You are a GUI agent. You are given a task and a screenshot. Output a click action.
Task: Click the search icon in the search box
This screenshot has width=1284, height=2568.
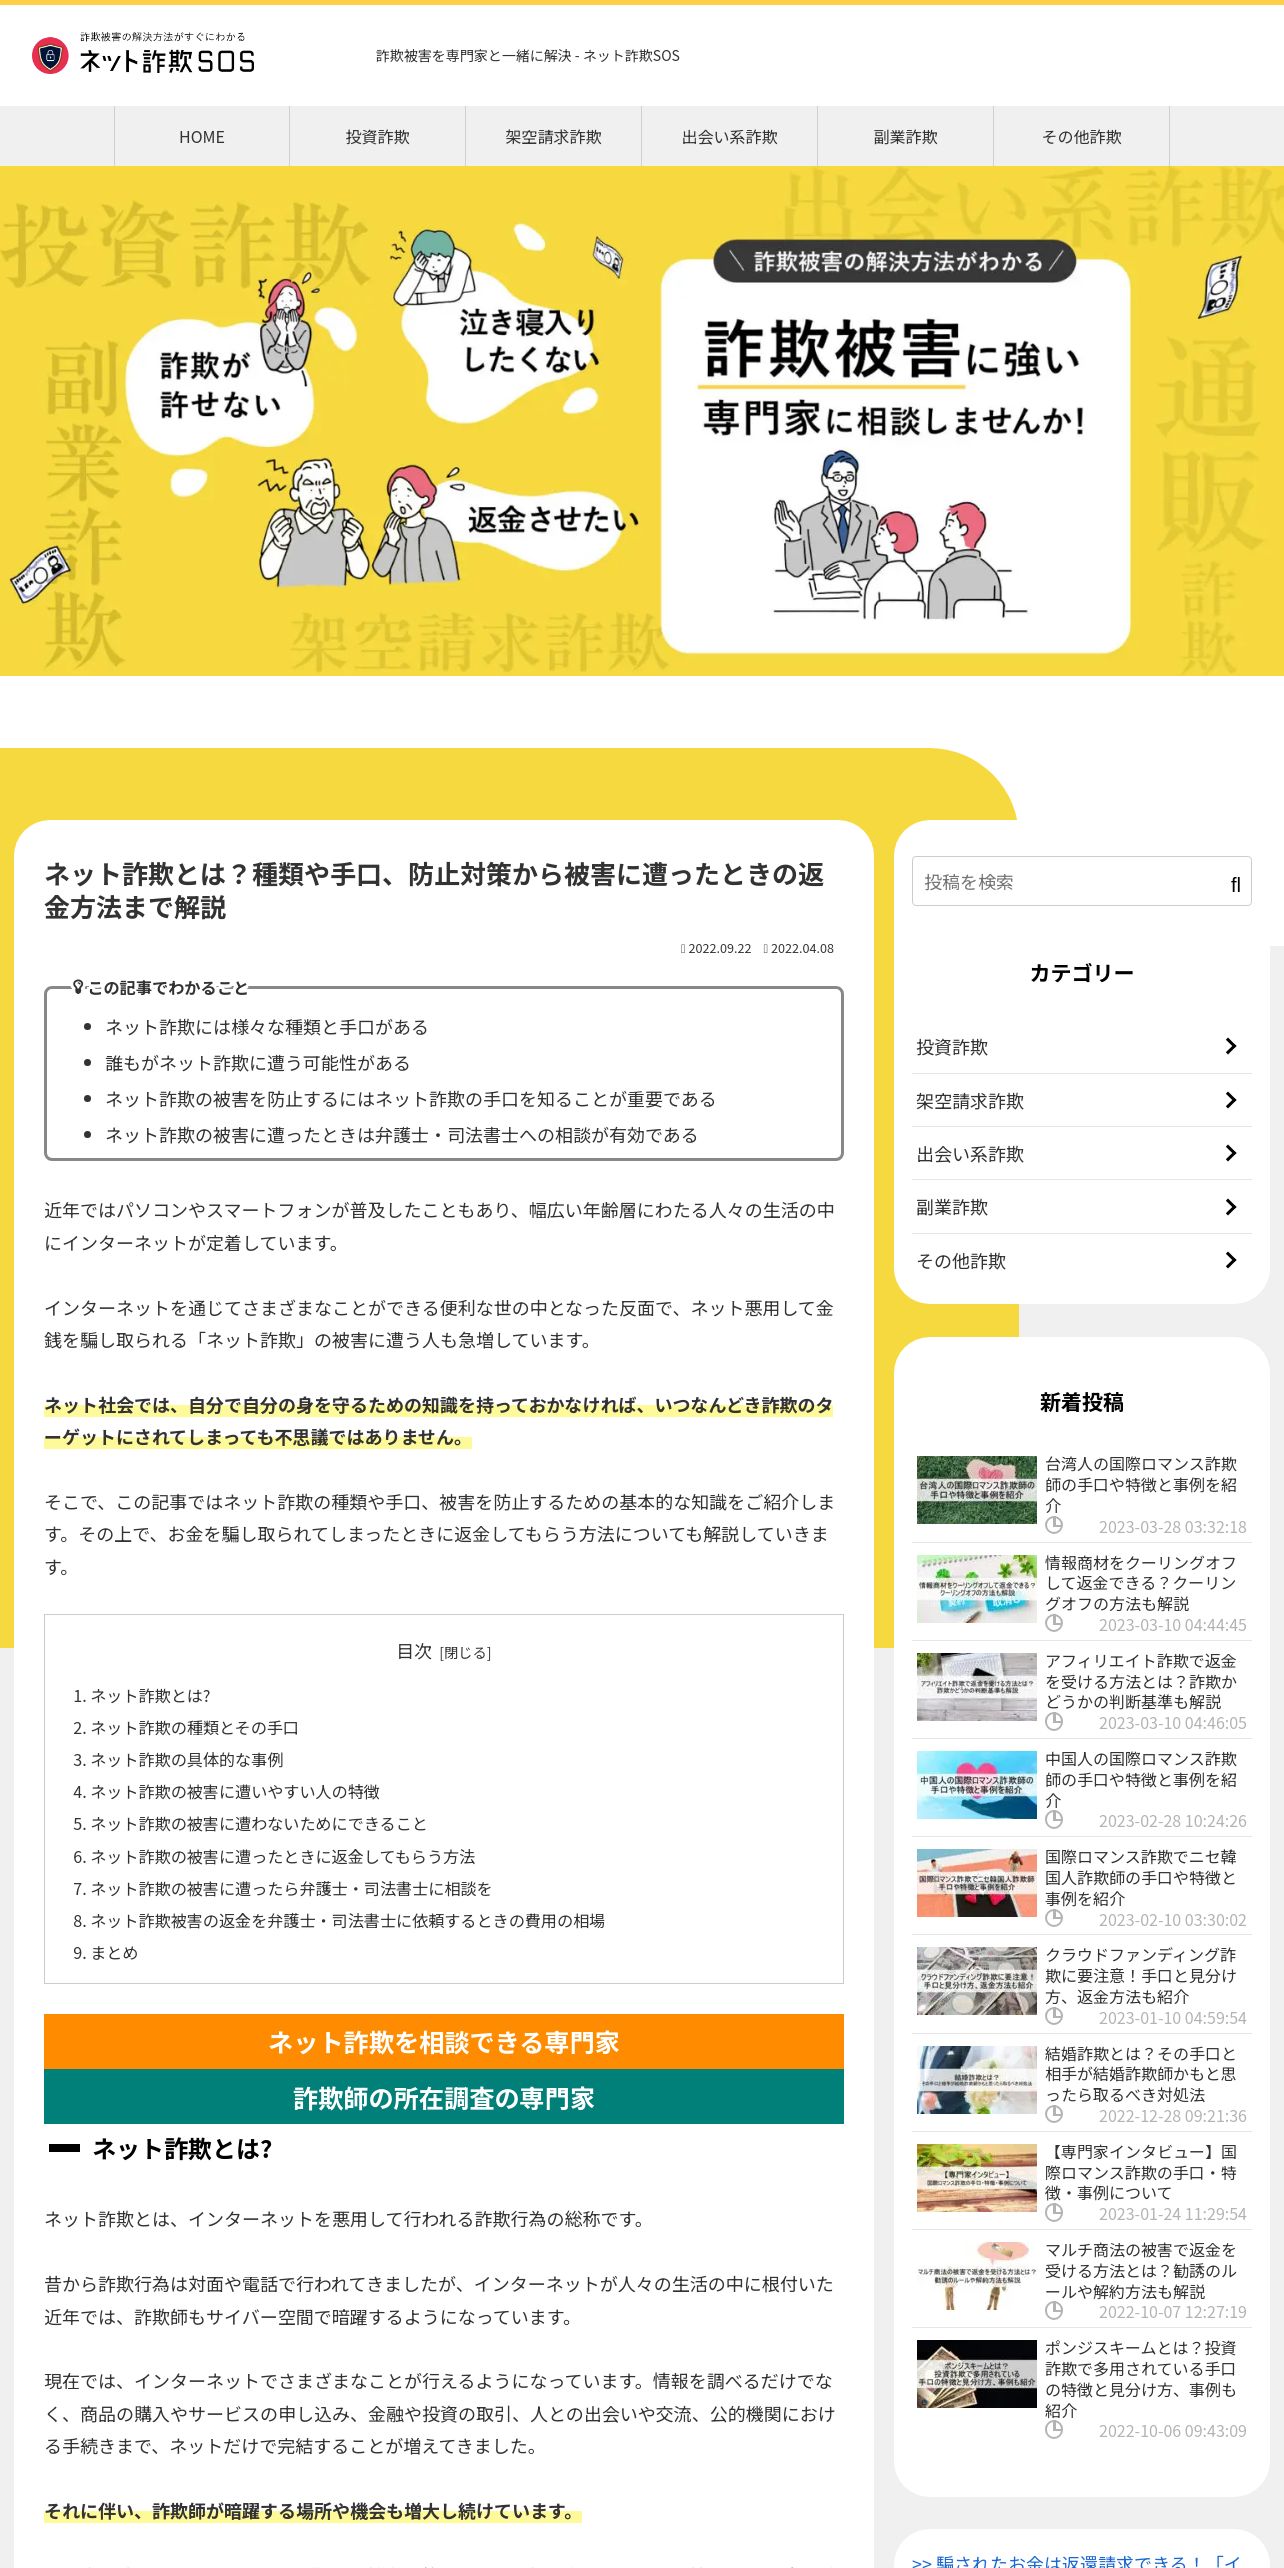(1235, 884)
